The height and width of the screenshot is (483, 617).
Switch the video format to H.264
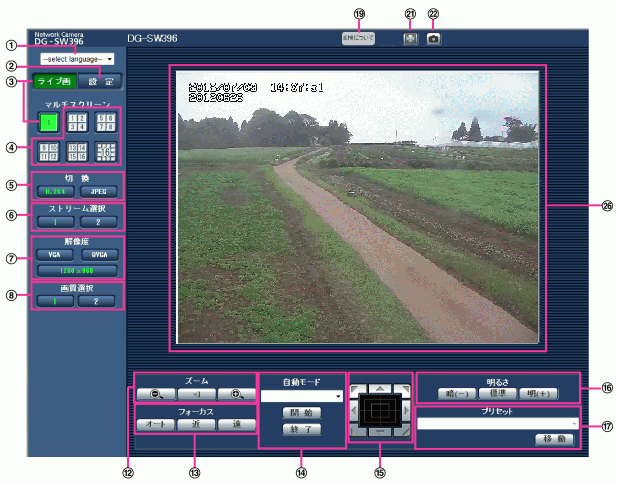pyautogui.click(x=55, y=189)
